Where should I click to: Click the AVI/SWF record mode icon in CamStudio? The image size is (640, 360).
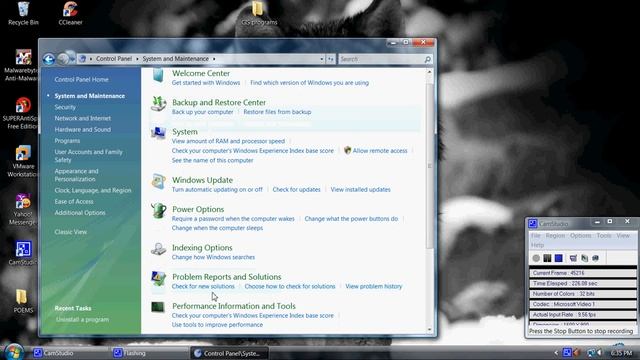[x=584, y=258]
